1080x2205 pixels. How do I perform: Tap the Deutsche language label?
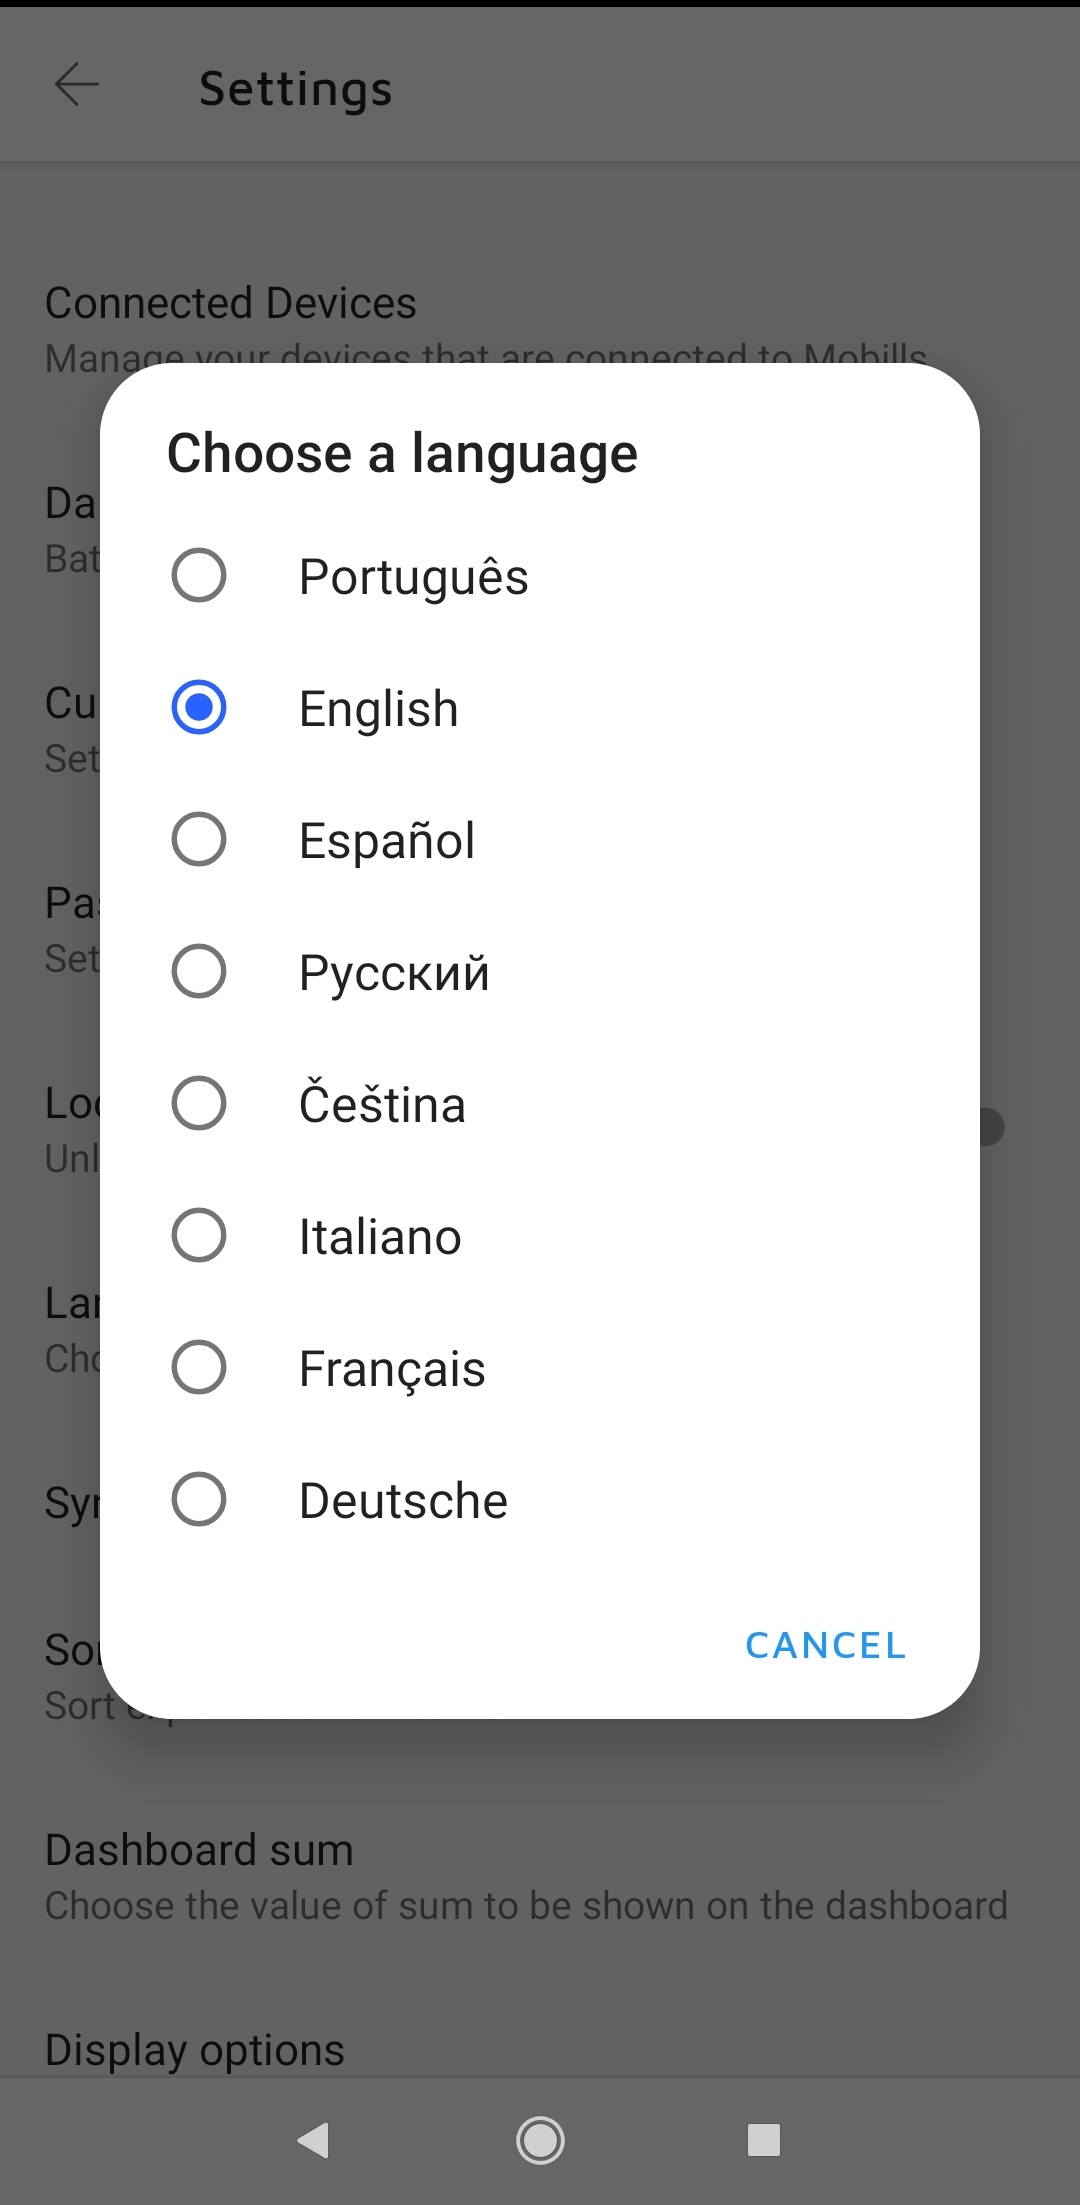pos(403,1501)
